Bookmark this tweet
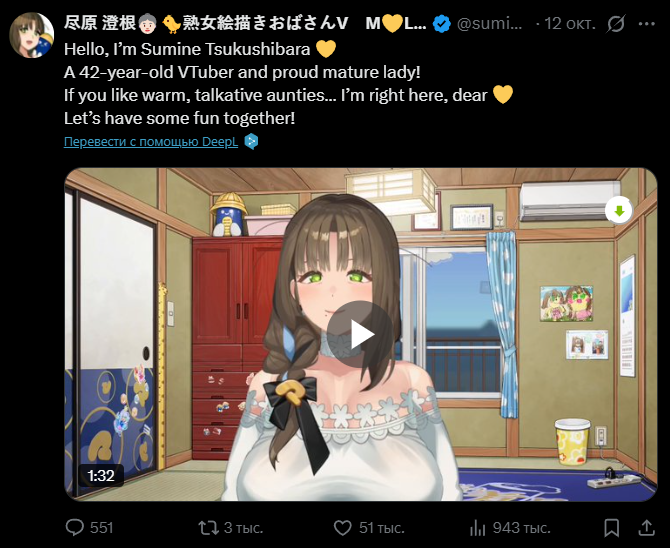 point(611,528)
